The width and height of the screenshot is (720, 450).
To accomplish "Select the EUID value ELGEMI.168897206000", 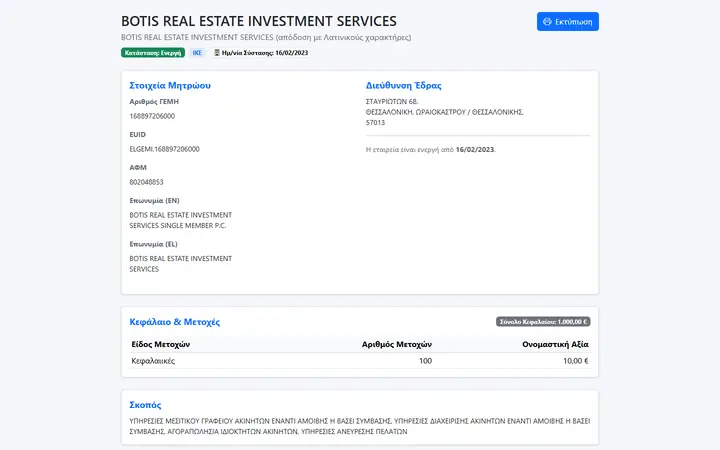I will [x=164, y=149].
